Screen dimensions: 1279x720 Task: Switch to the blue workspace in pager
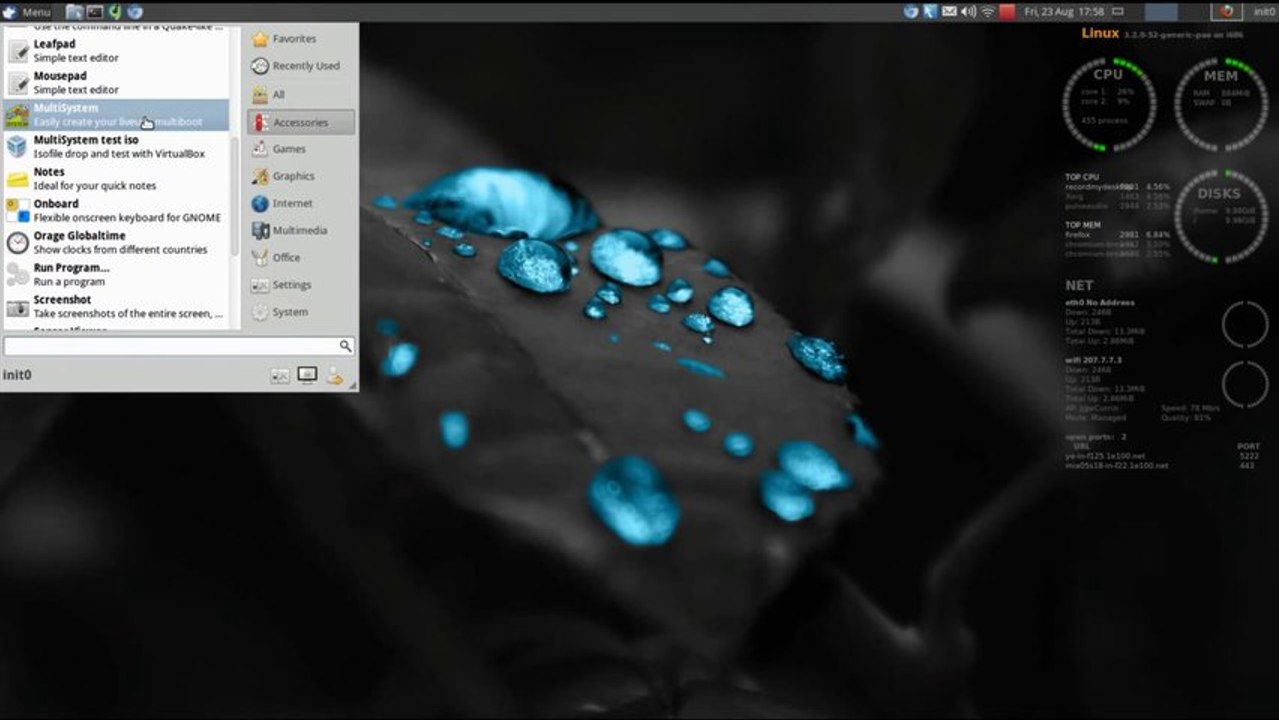pyautogui.click(x=1161, y=12)
